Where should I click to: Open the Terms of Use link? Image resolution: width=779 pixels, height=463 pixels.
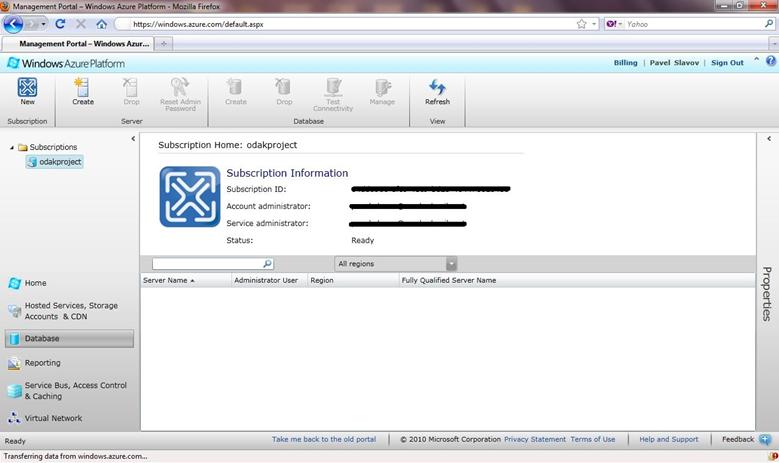(593, 439)
